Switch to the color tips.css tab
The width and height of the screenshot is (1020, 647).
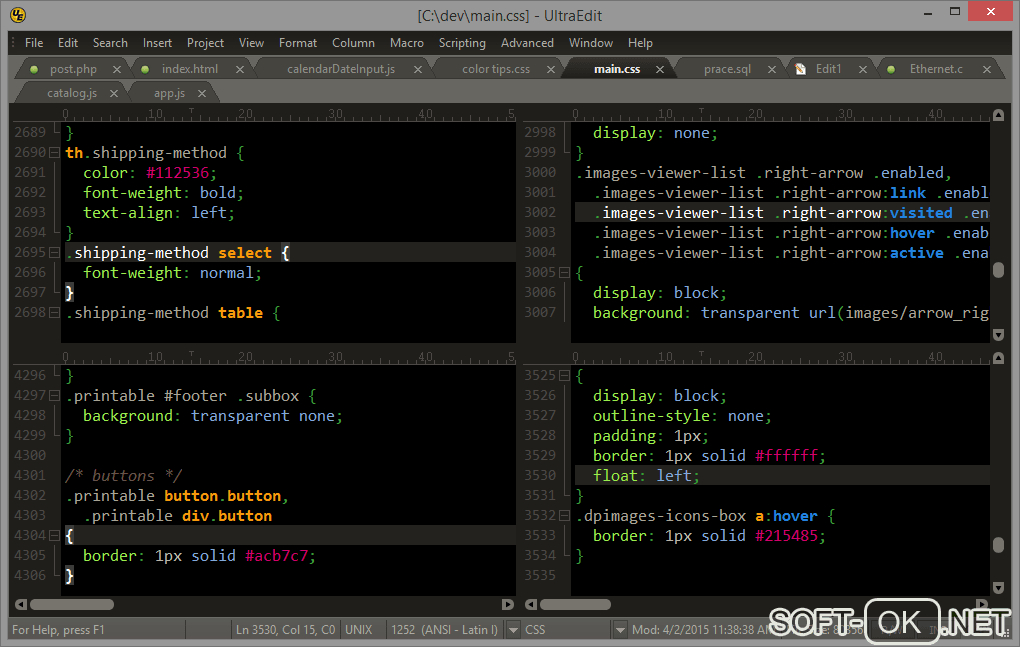pyautogui.click(x=496, y=69)
